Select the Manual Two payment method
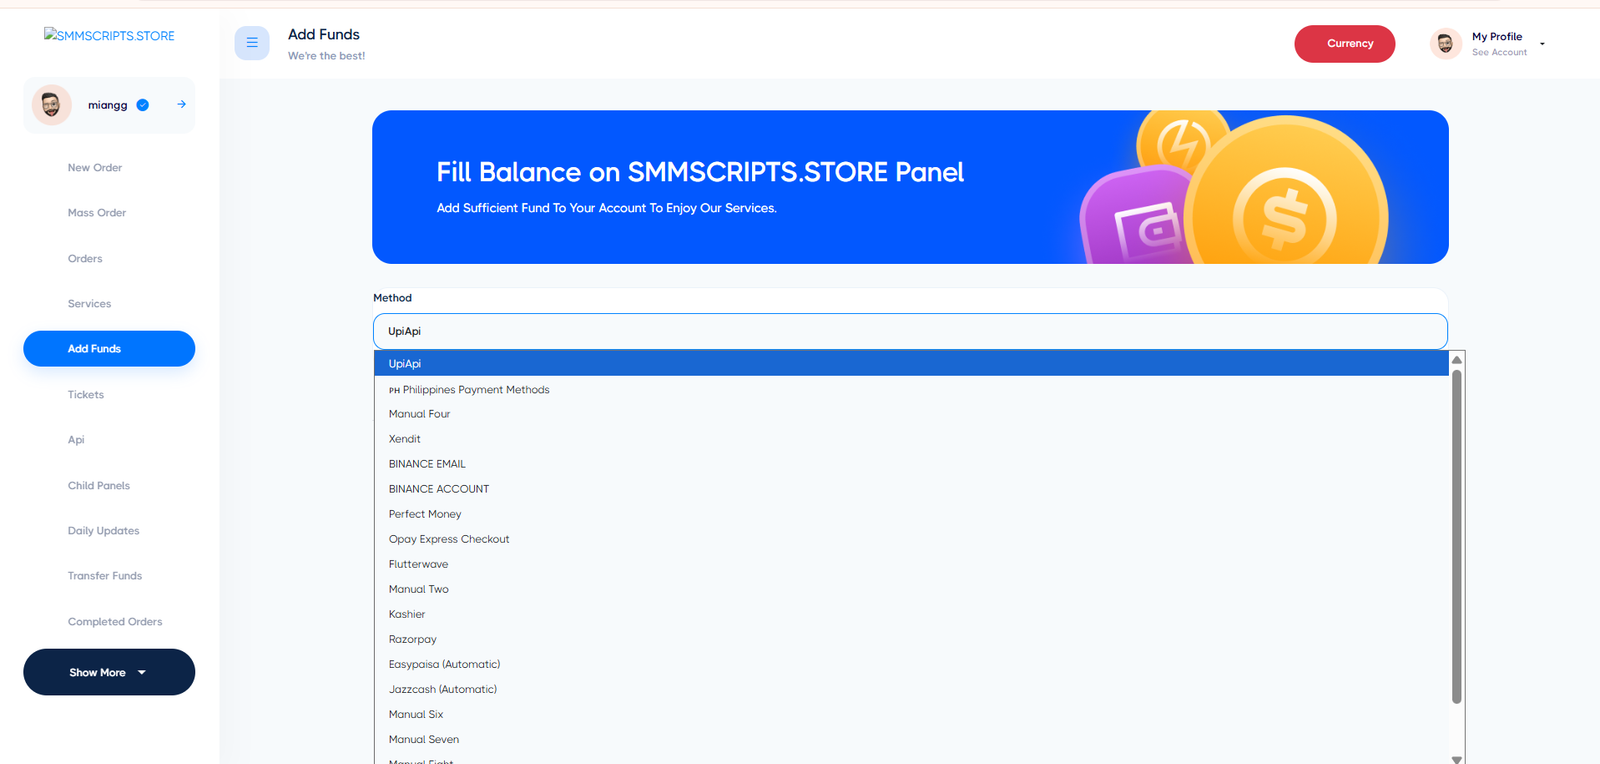 pos(911,589)
